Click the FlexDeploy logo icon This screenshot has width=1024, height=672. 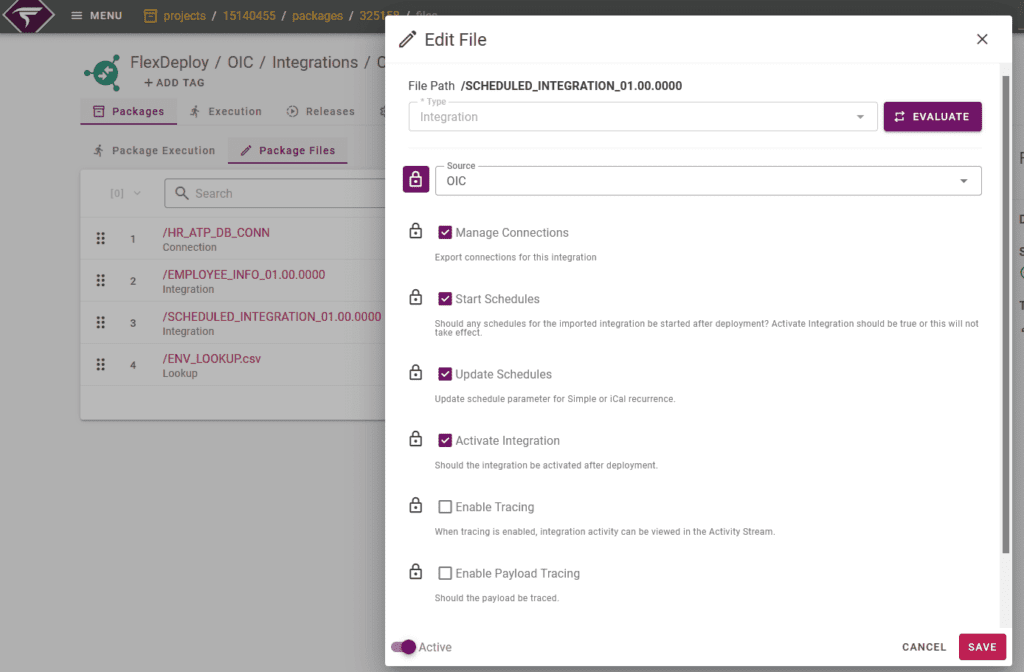28,16
